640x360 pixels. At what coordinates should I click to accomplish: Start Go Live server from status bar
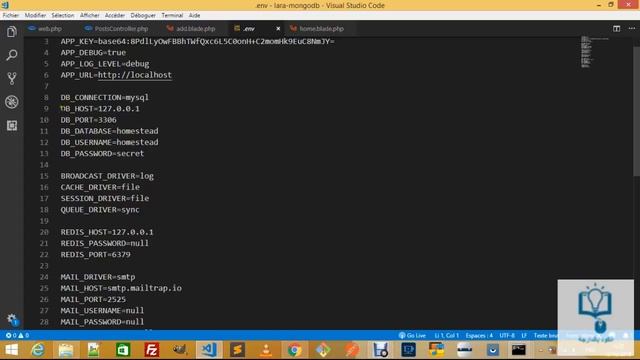click(x=412, y=335)
